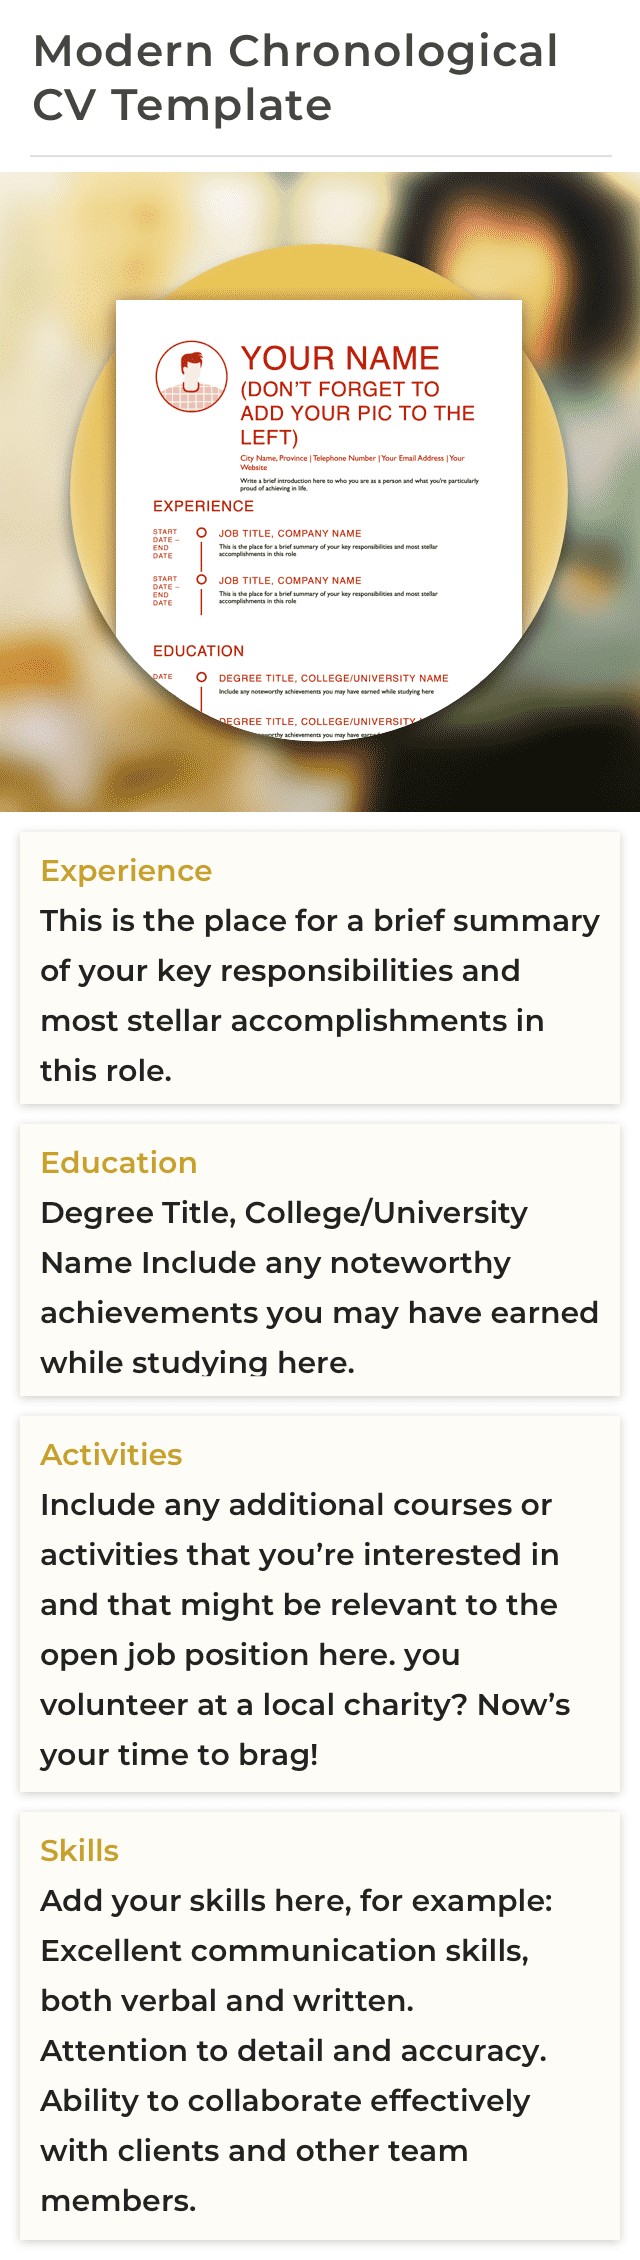
Task: Click the Experience card description paragraph
Action: [320, 995]
